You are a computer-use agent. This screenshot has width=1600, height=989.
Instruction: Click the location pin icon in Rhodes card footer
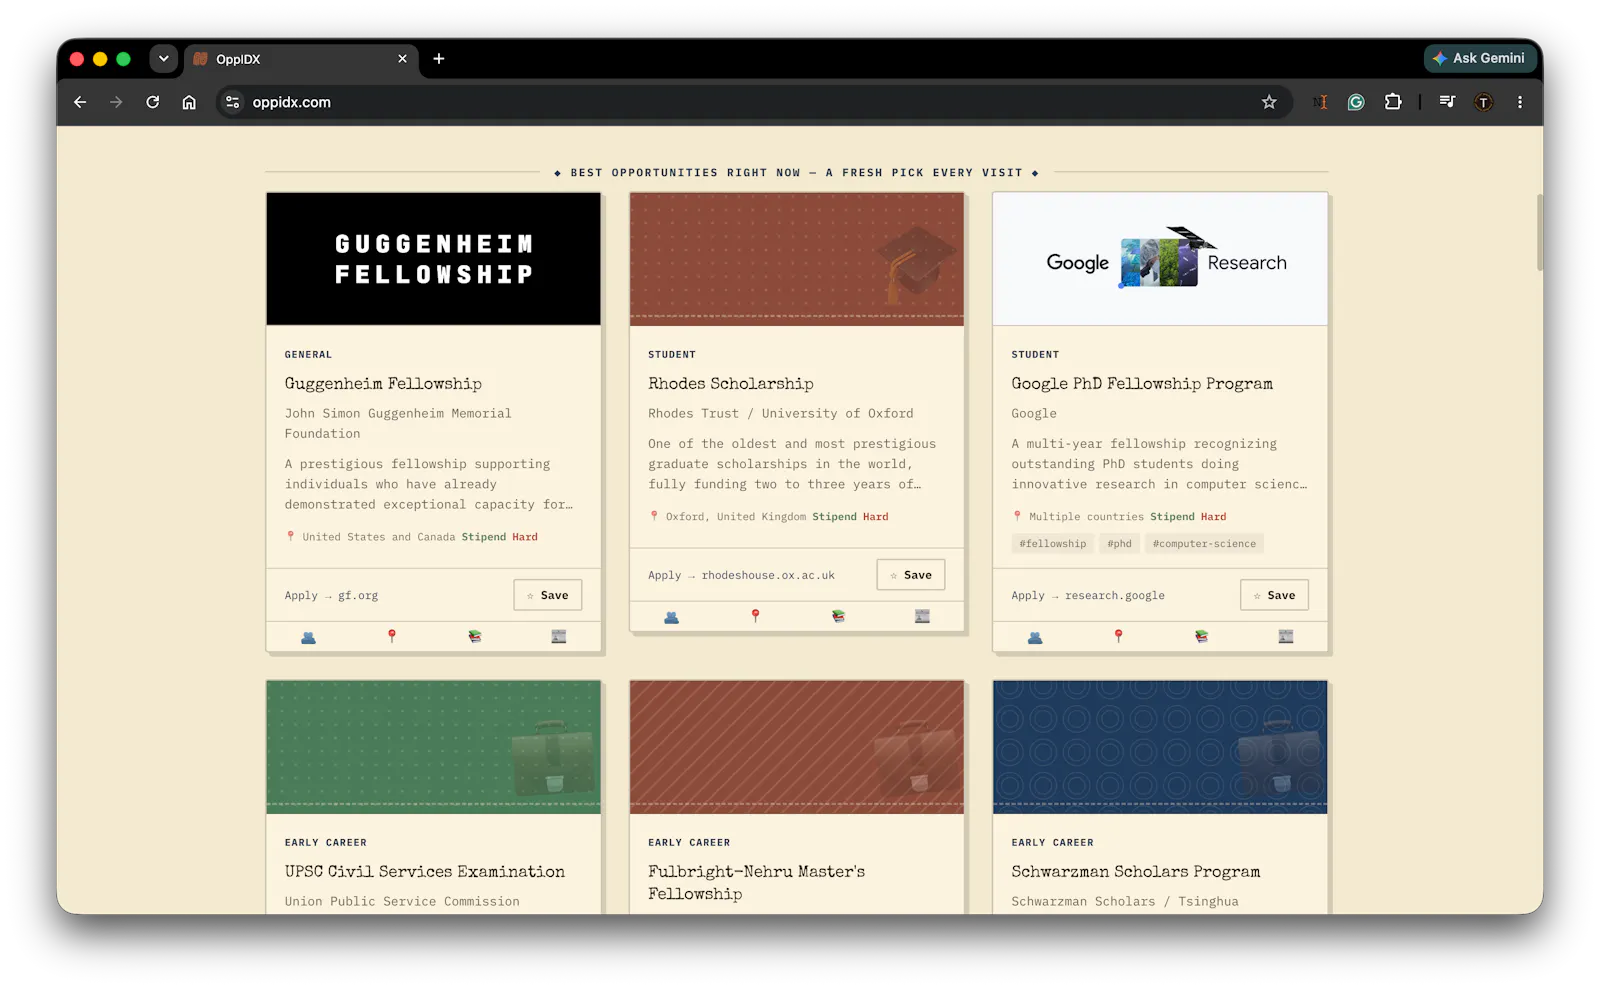(755, 617)
